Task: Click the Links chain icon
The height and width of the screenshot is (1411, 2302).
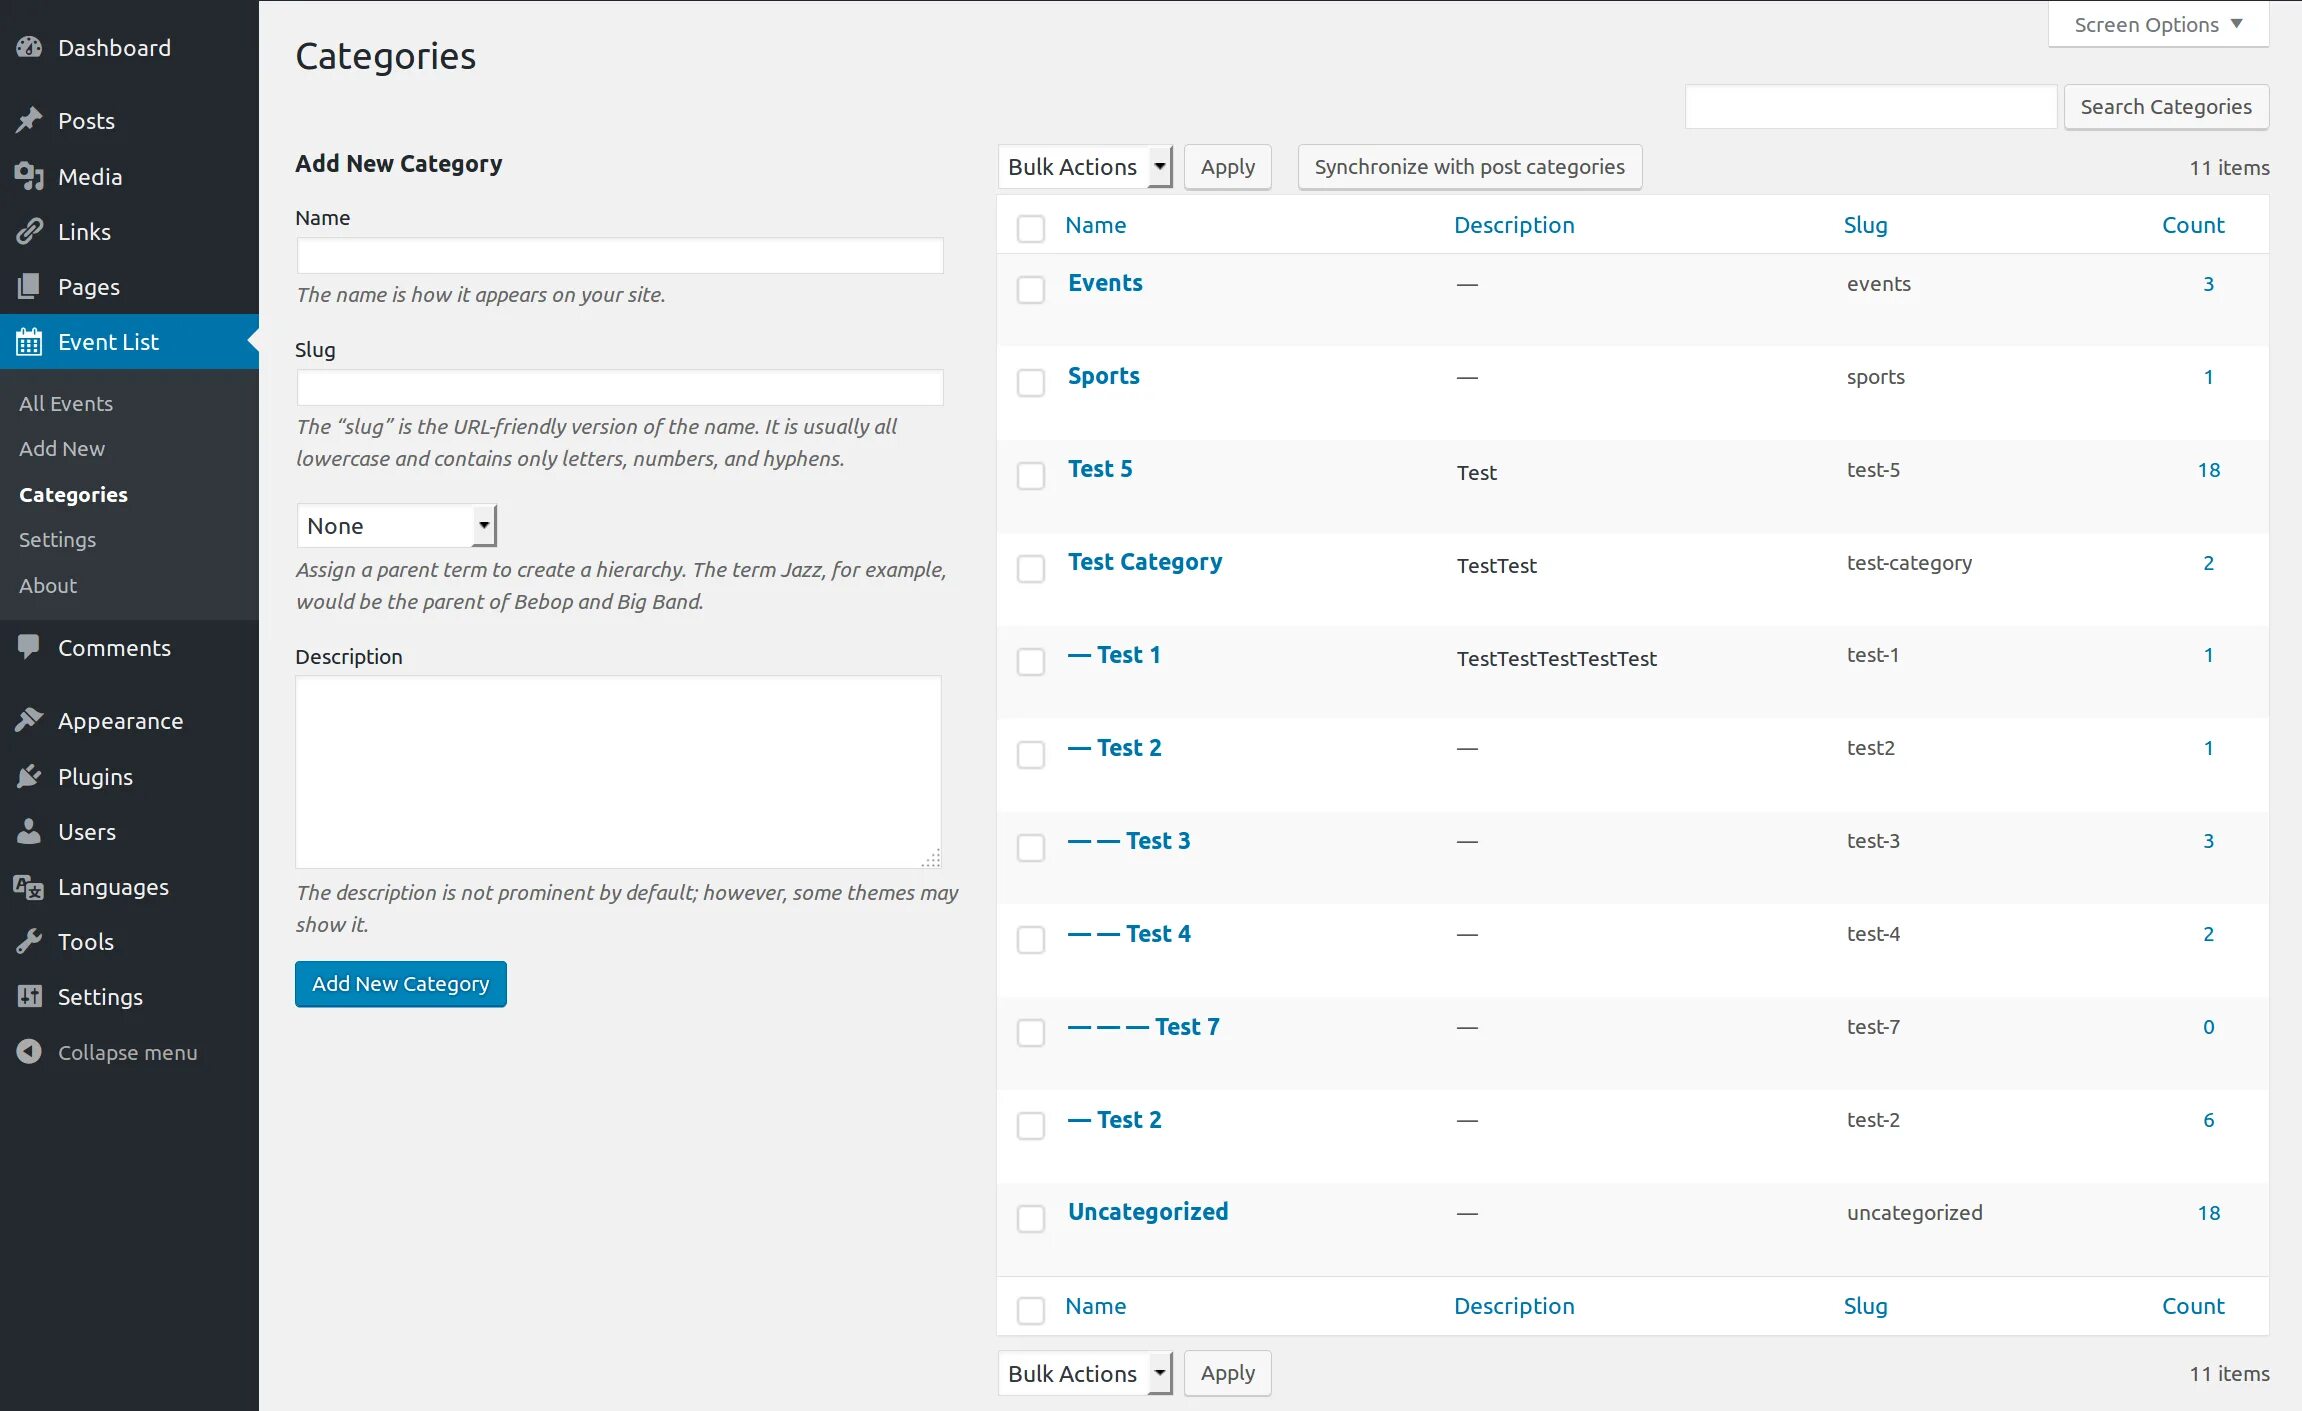Action: [x=29, y=232]
